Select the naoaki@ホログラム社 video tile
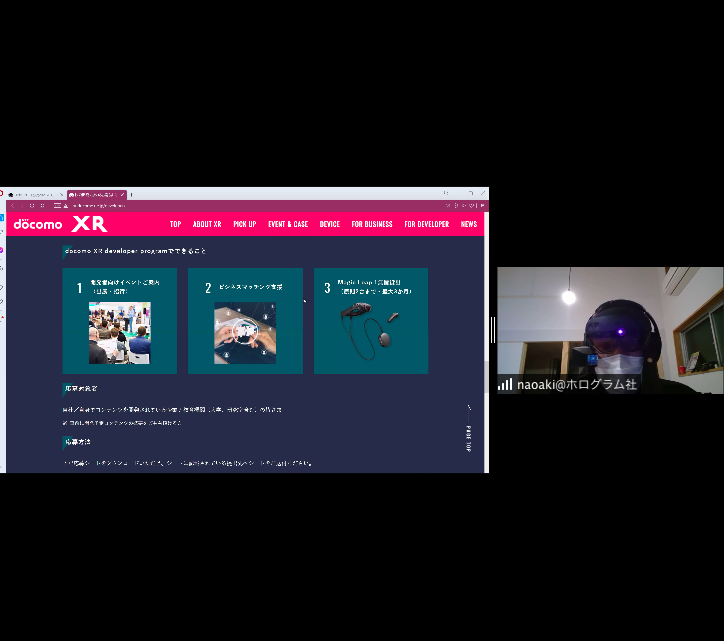Viewport: 724px width, 641px height. pyautogui.click(x=610, y=330)
